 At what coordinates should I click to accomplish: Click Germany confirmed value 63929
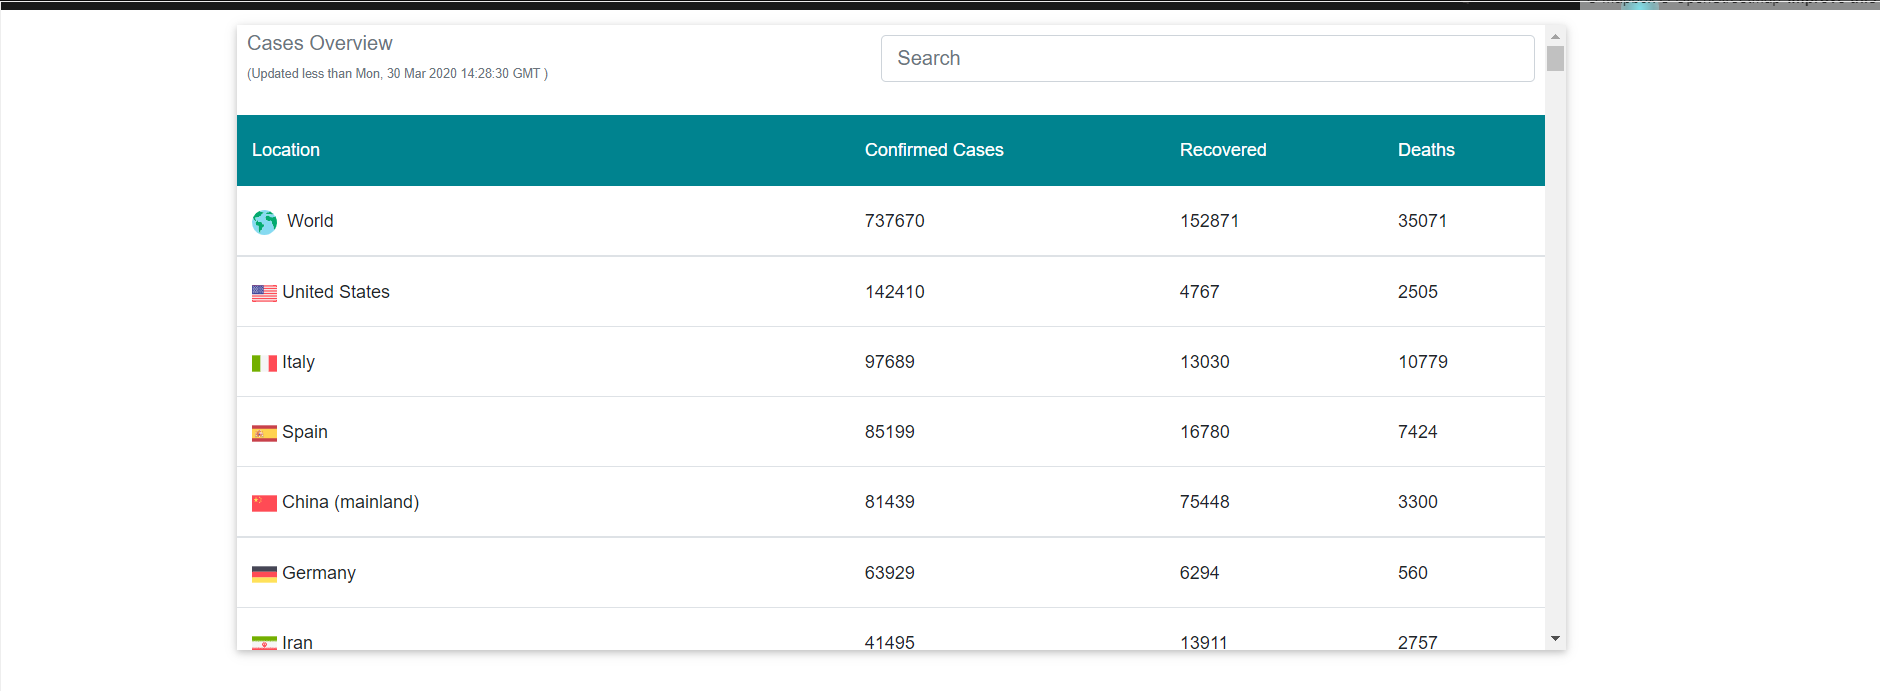pyautogui.click(x=890, y=573)
